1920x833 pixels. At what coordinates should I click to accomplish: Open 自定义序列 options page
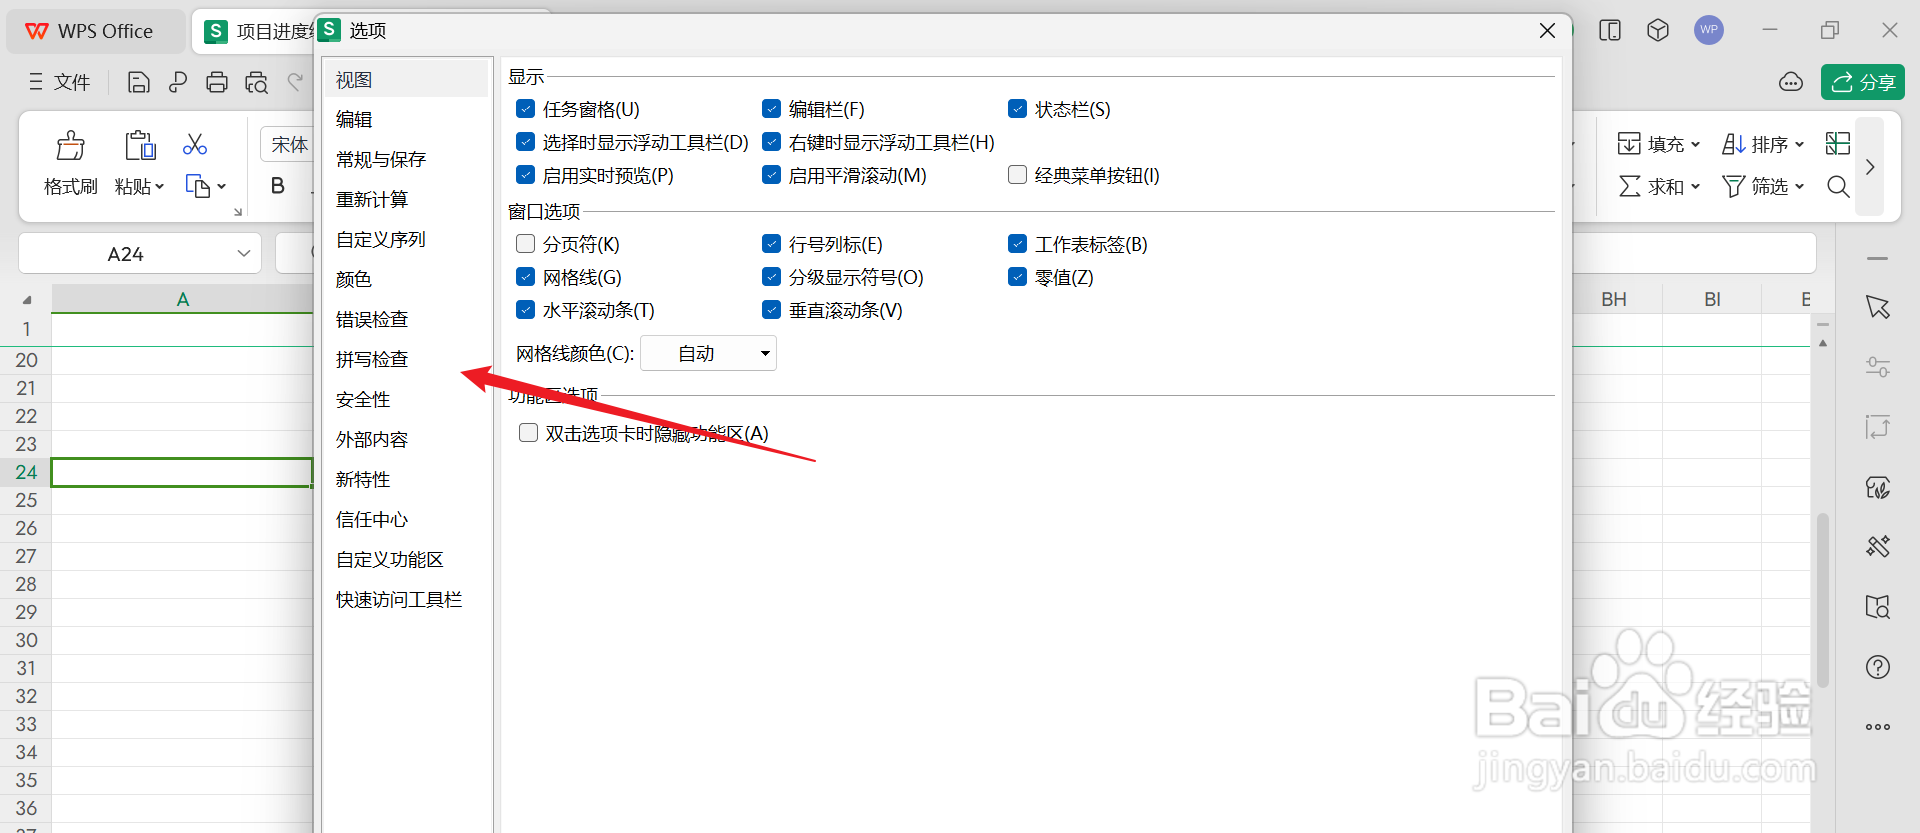click(405, 239)
